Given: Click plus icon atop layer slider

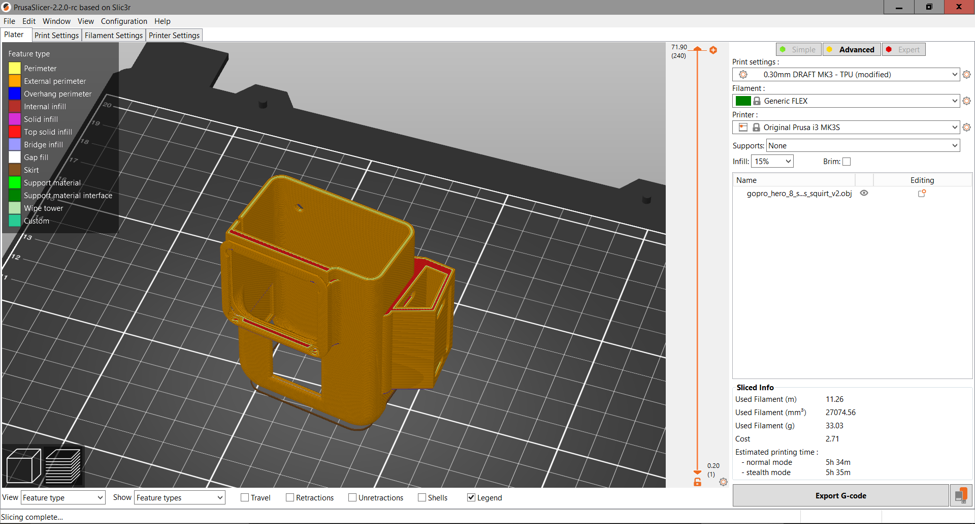Looking at the screenshot, I should pos(713,50).
